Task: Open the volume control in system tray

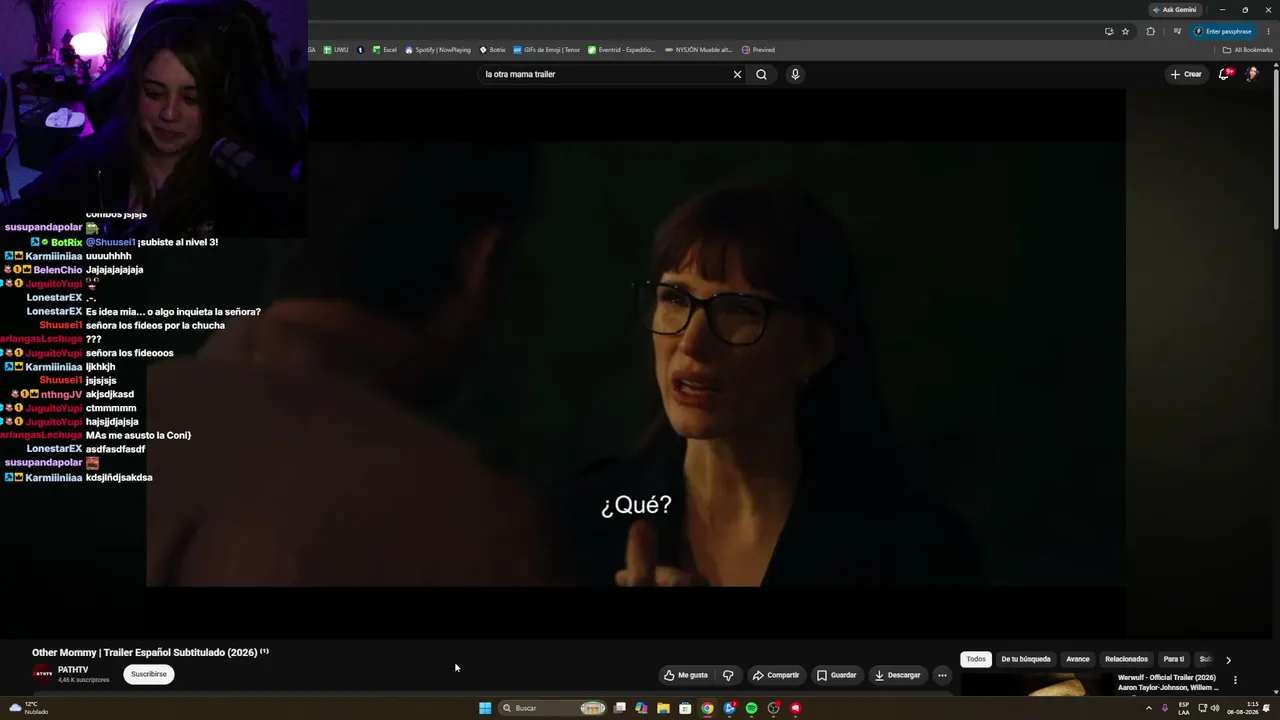Action: (1215, 708)
